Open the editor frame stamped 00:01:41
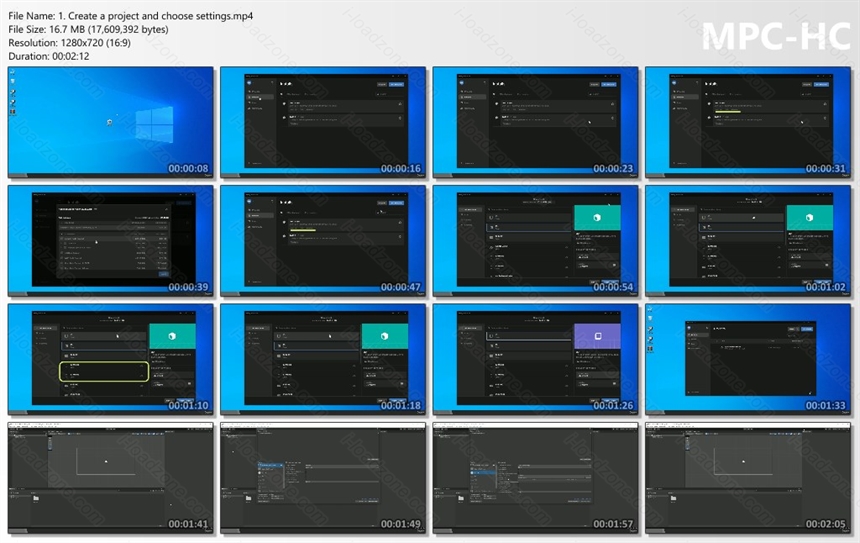860x543 pixels. point(111,478)
